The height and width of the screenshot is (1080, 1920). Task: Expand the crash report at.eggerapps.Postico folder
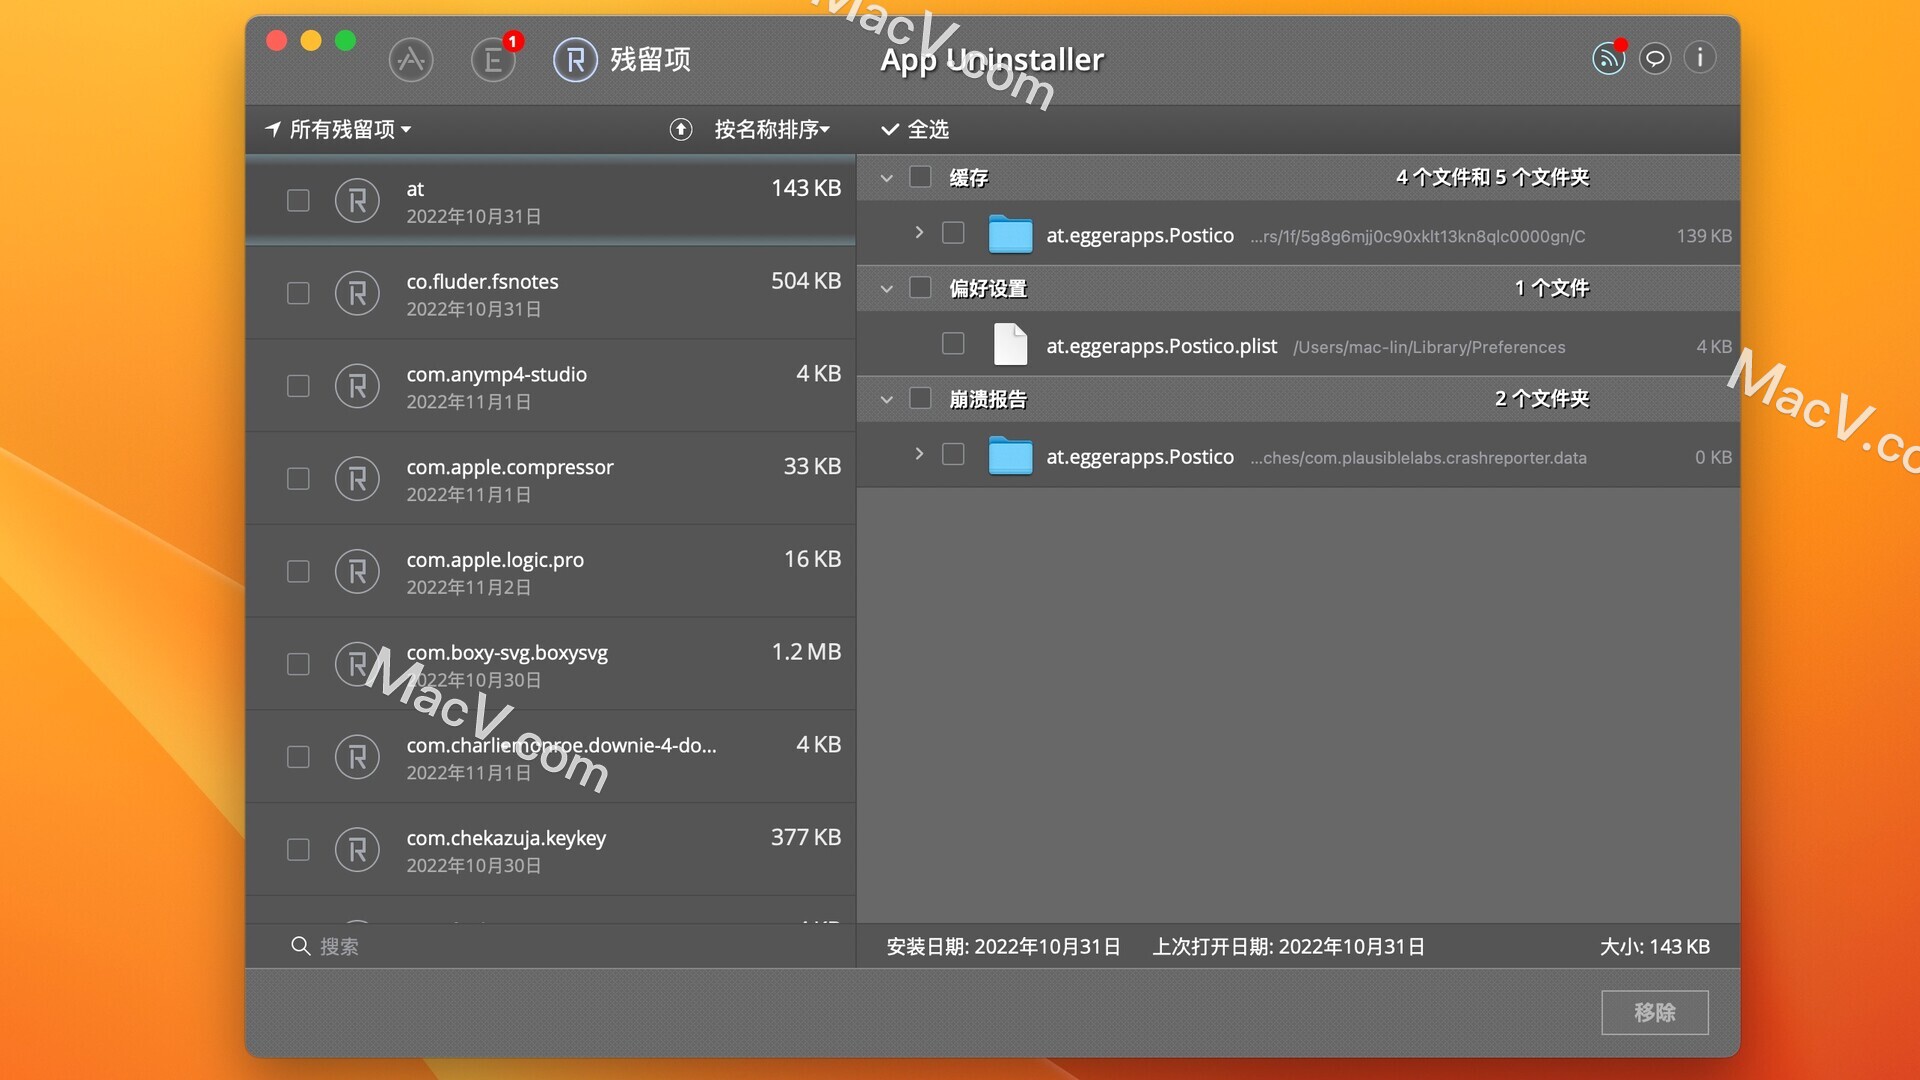(x=919, y=454)
